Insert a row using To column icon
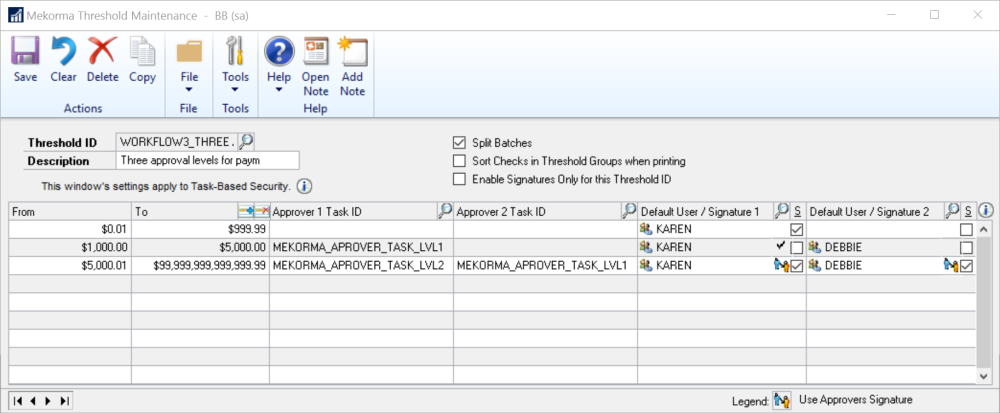 click(x=245, y=211)
